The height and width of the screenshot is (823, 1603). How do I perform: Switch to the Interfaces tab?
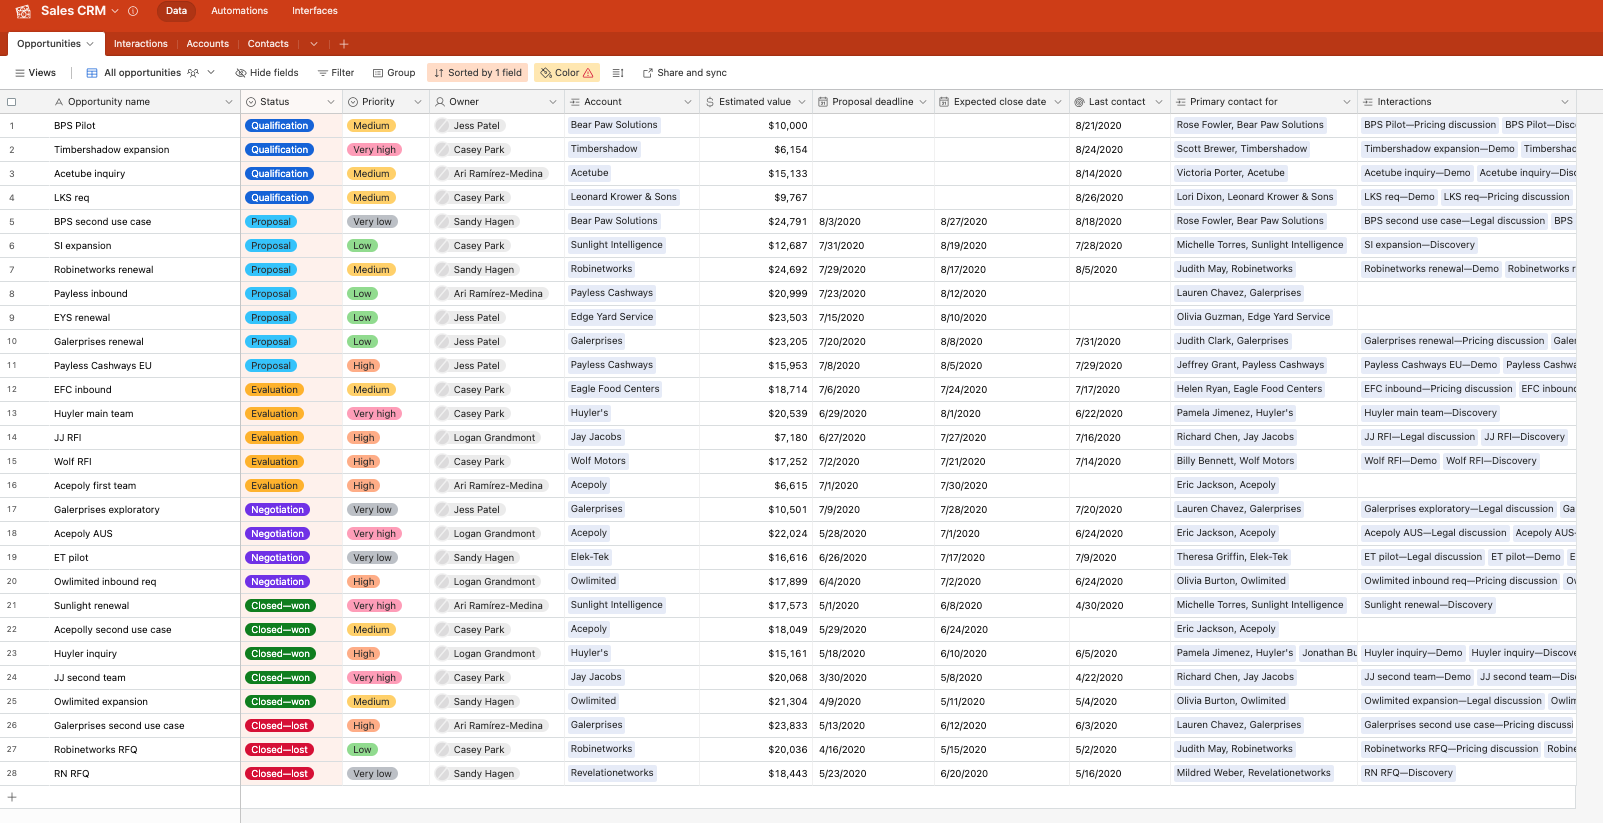[315, 11]
